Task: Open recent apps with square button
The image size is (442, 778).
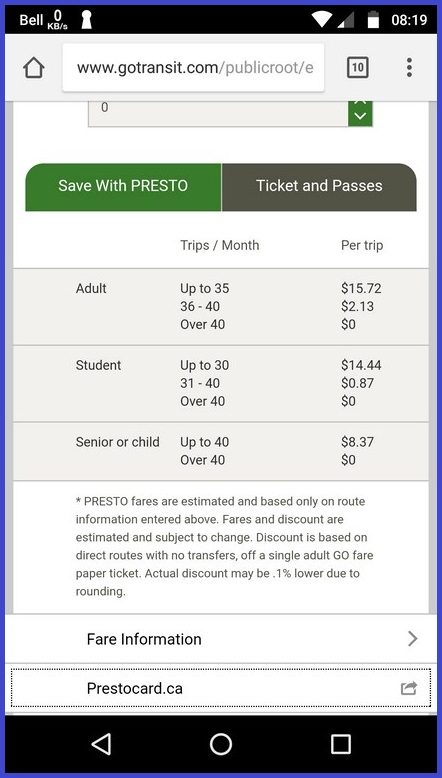Action: click(x=340, y=744)
